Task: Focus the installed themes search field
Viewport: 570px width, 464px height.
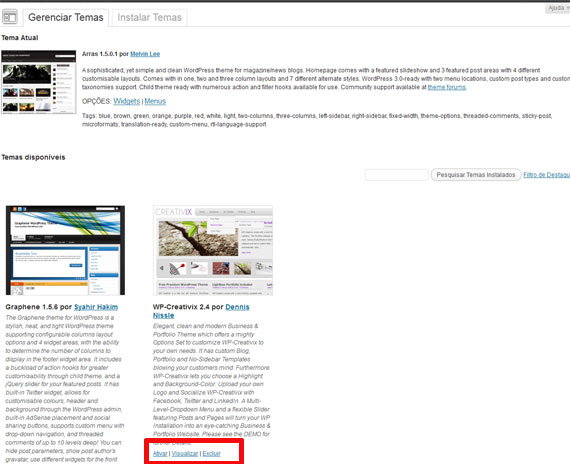Action: point(397,175)
